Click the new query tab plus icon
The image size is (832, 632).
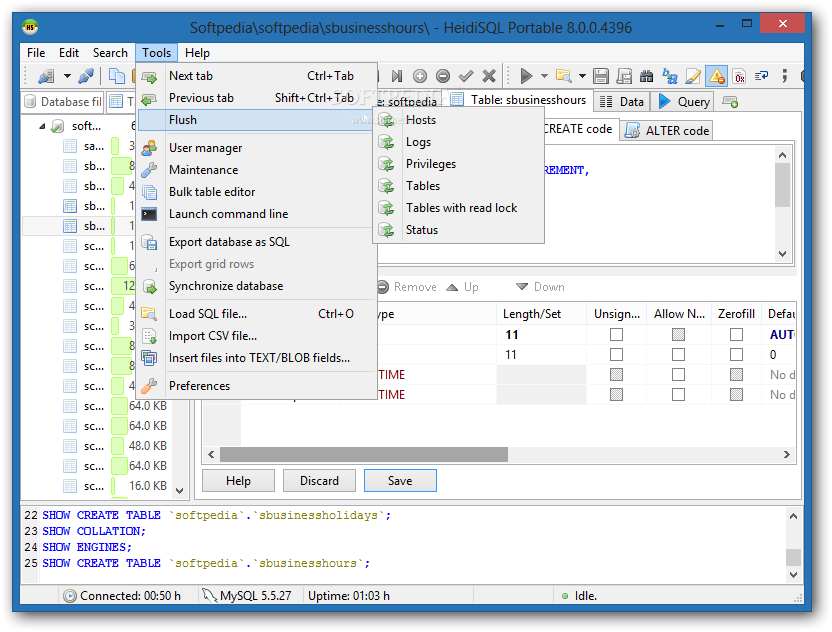730,102
